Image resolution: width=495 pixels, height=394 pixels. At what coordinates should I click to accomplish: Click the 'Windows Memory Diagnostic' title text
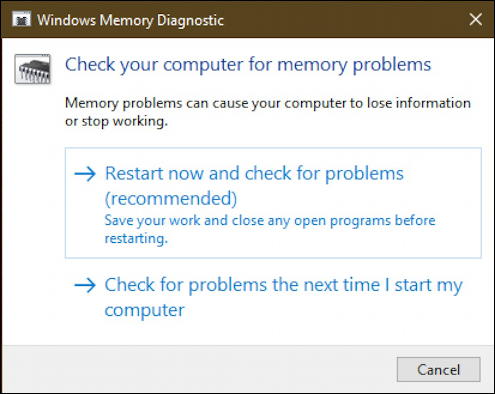(x=130, y=20)
